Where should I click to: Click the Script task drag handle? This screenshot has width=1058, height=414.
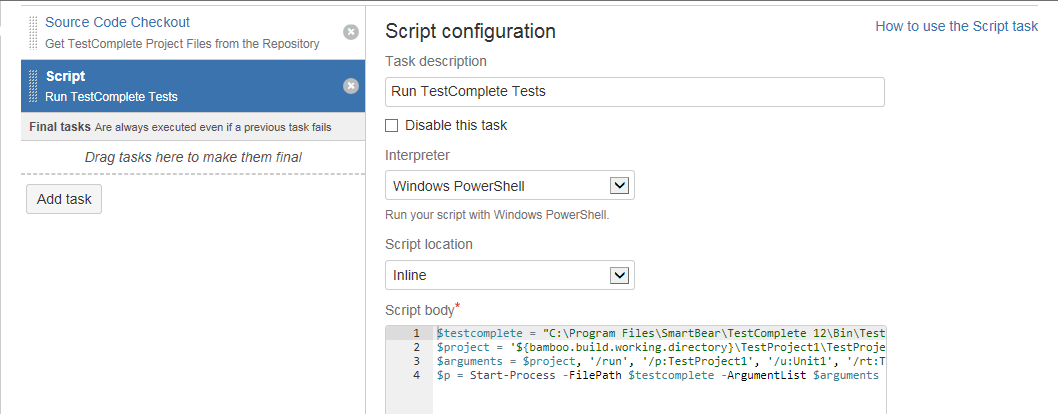click(35, 86)
